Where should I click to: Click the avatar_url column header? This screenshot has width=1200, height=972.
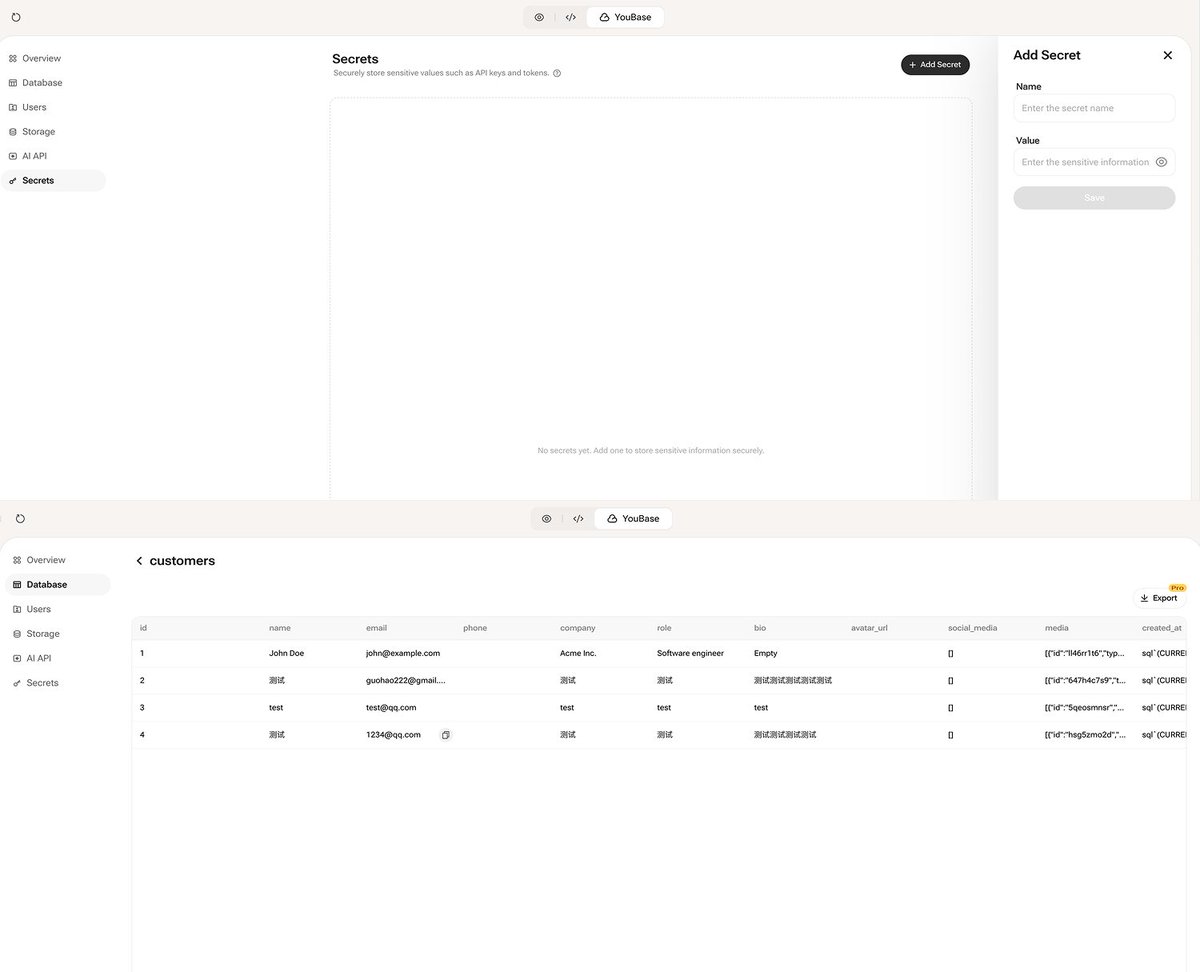(x=869, y=628)
